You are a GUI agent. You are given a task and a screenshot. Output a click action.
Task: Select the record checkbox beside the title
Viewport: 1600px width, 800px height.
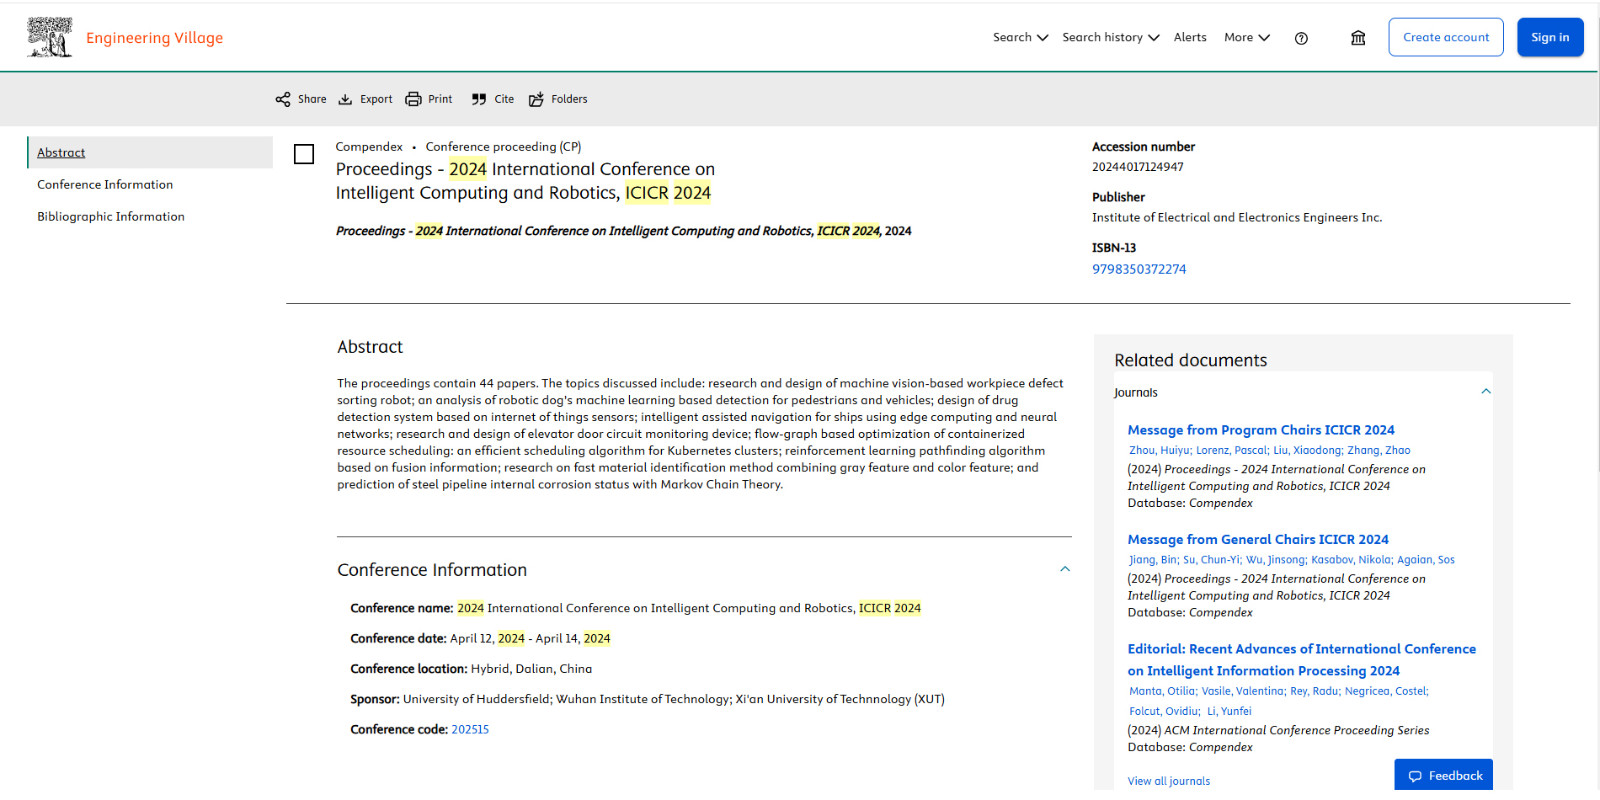304,154
